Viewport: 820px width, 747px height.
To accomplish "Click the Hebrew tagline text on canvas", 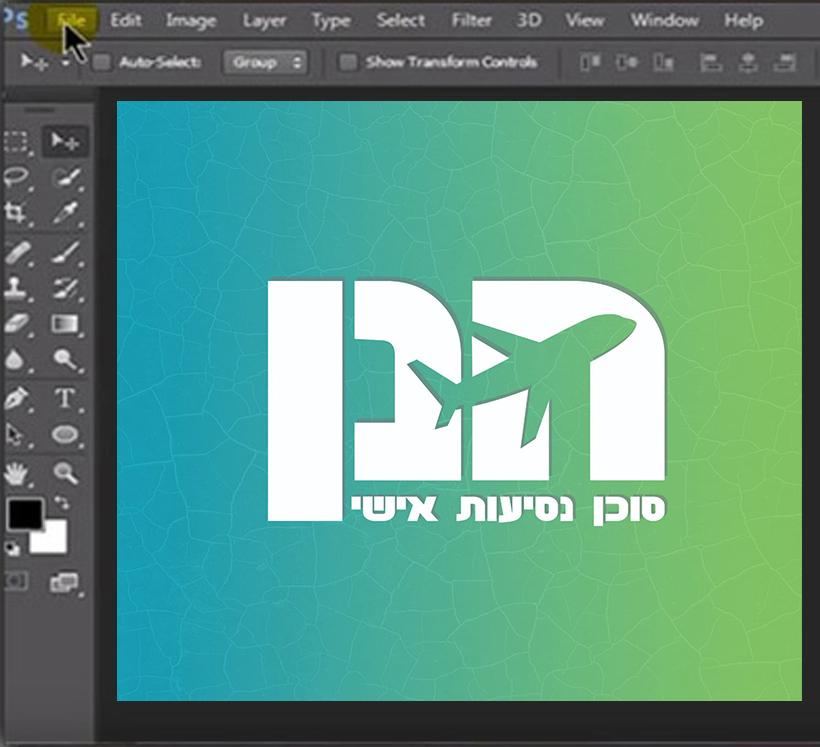I will coord(508,509).
